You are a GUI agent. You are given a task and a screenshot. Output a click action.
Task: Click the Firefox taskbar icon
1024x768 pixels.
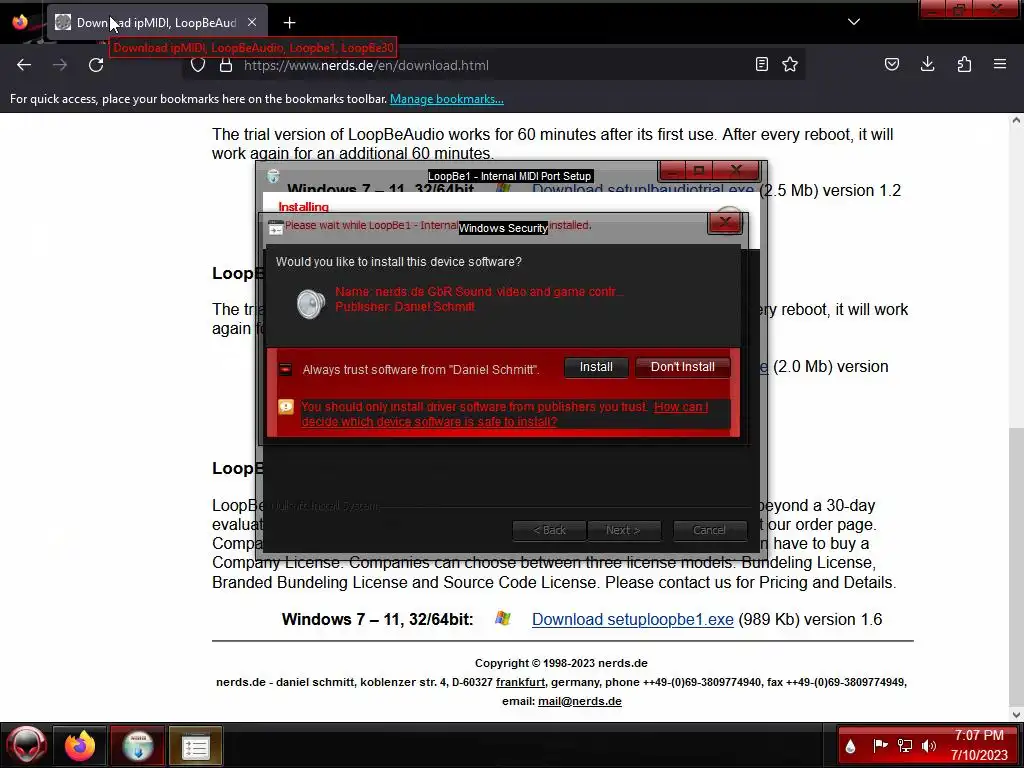80,746
